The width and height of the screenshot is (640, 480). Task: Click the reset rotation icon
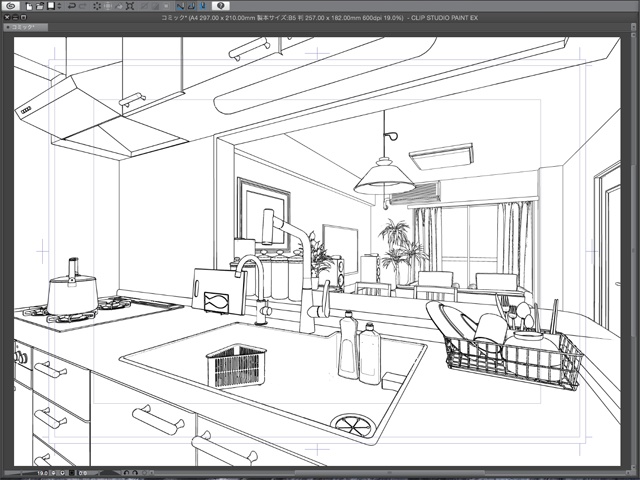(144, 473)
